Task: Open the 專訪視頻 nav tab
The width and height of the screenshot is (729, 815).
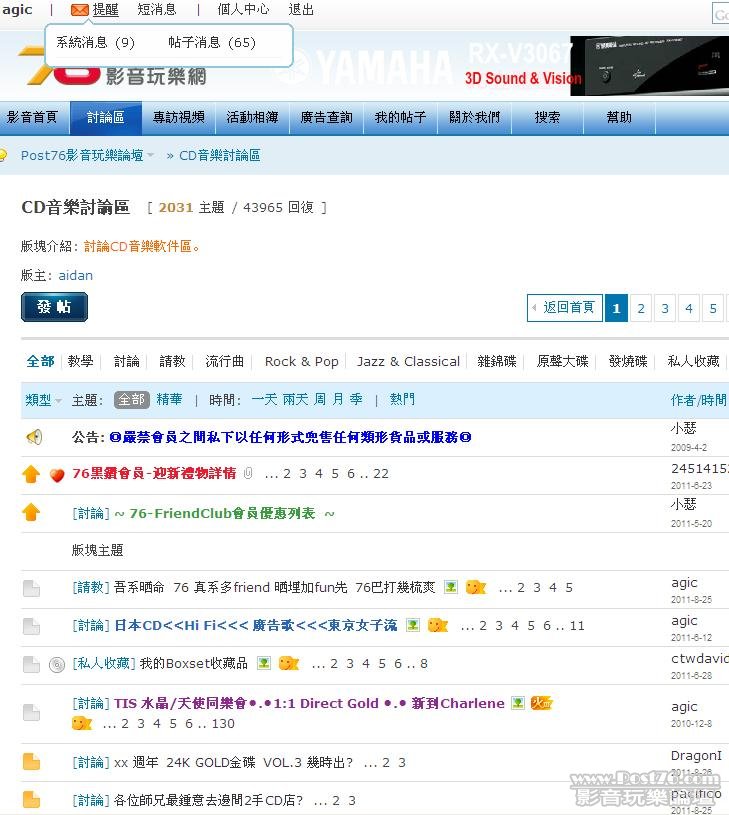Action: click(x=179, y=117)
